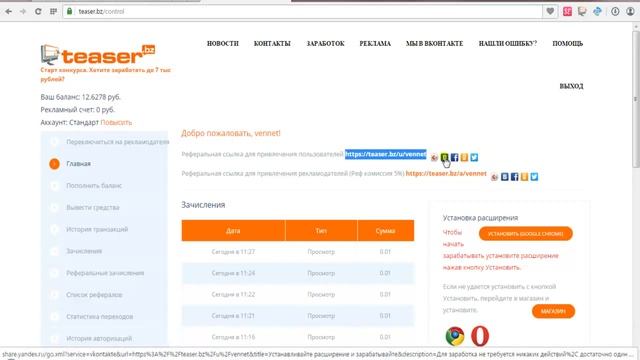
Task: Open the МЫ В ВКОНТАКТЕ menu item
Action: click(x=434, y=43)
